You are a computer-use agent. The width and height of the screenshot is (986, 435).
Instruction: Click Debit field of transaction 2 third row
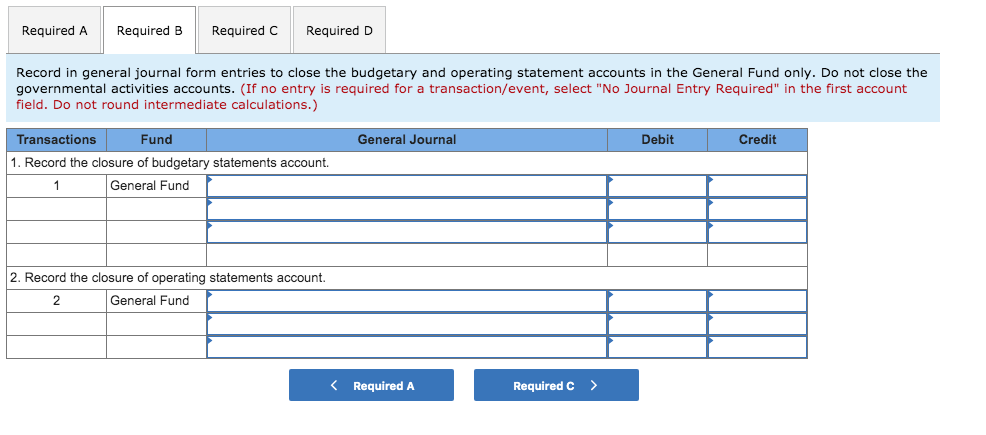click(657, 347)
